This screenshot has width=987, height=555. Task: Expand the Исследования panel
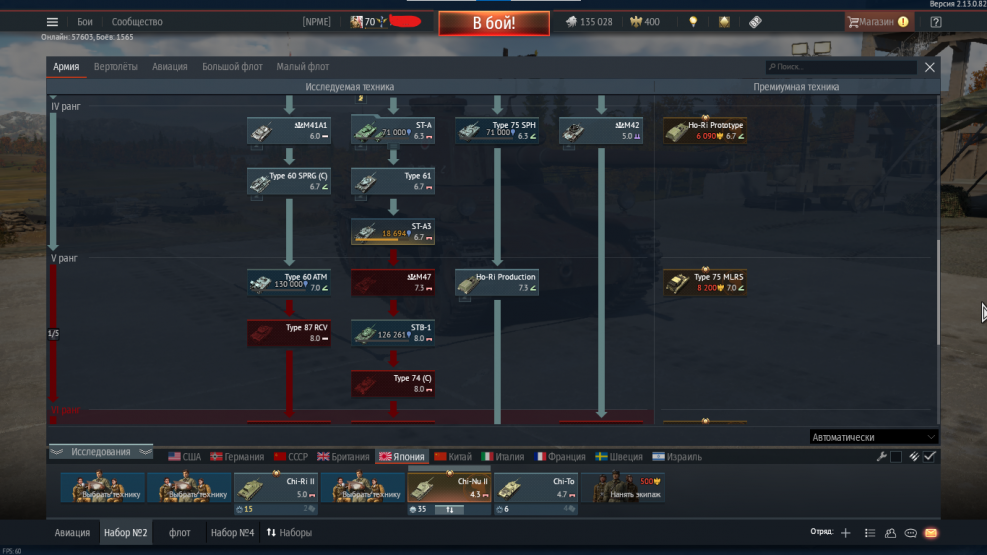(x=100, y=452)
